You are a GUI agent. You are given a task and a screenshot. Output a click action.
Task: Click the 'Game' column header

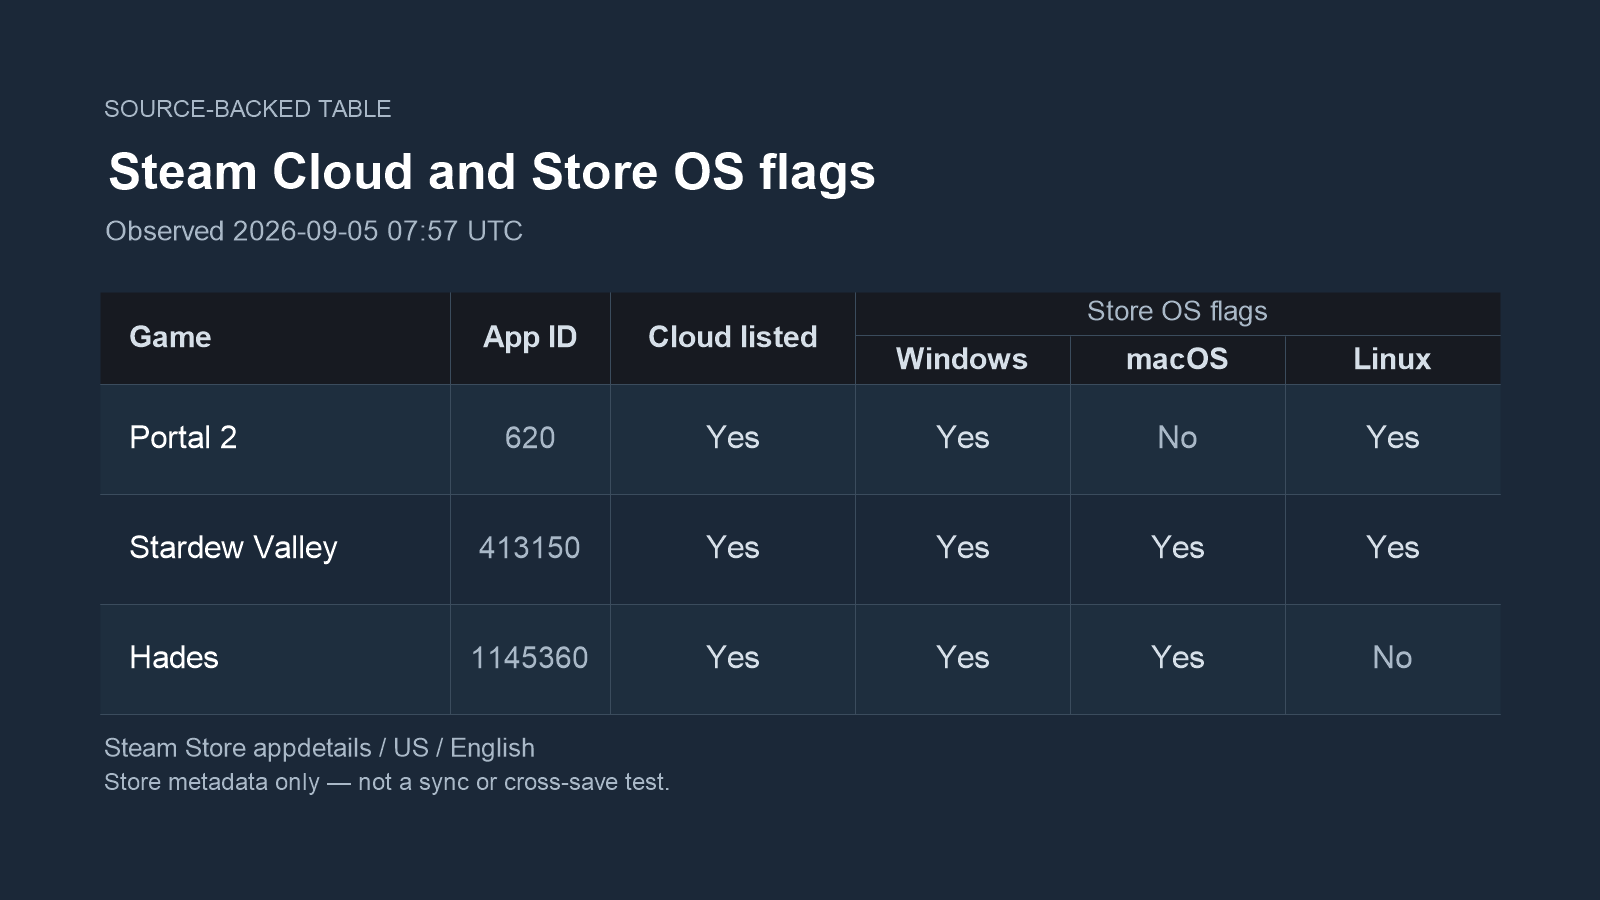pyautogui.click(x=275, y=338)
